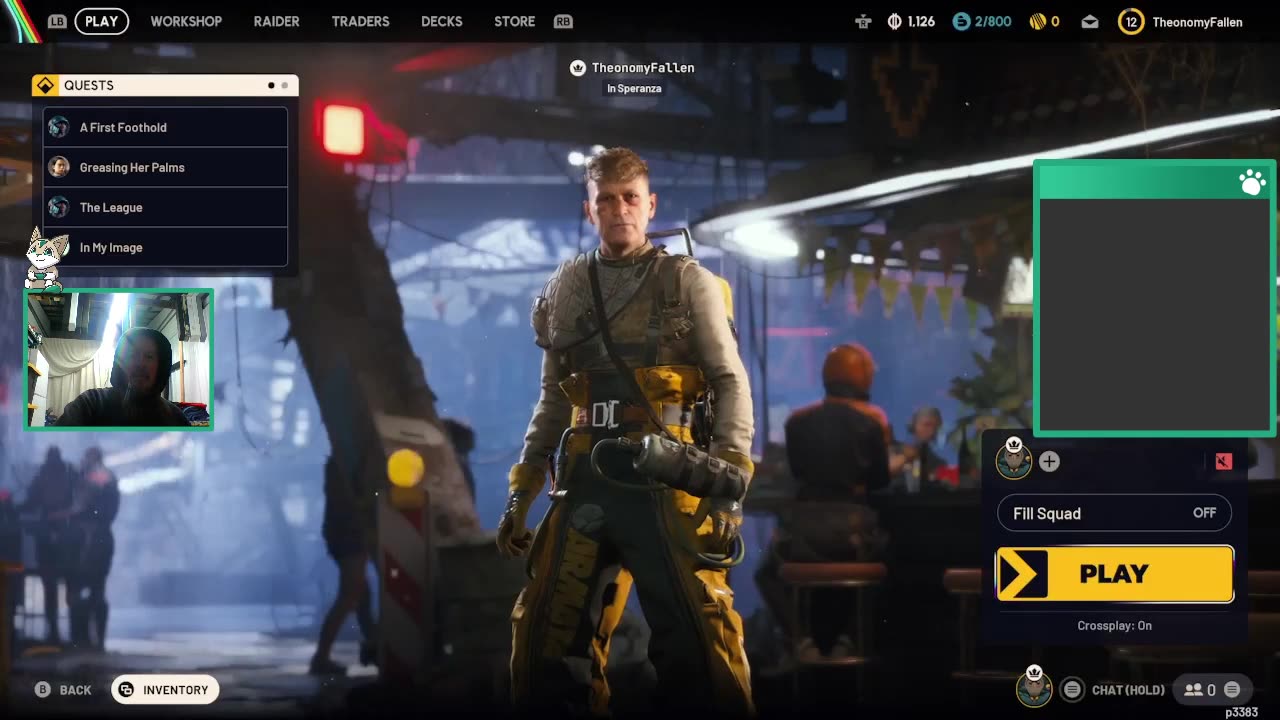Viewport: 1280px width, 720px height.
Task: Click the paw icon on stream overlay panel
Action: 1252,182
